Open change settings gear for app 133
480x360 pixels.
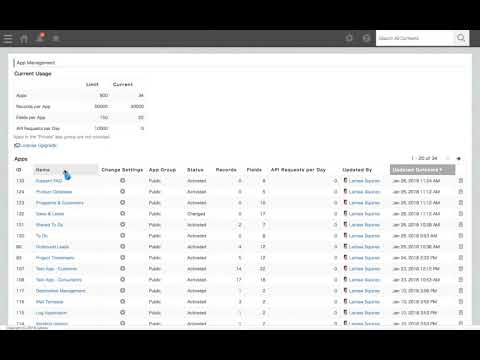pyautogui.click(x=122, y=180)
